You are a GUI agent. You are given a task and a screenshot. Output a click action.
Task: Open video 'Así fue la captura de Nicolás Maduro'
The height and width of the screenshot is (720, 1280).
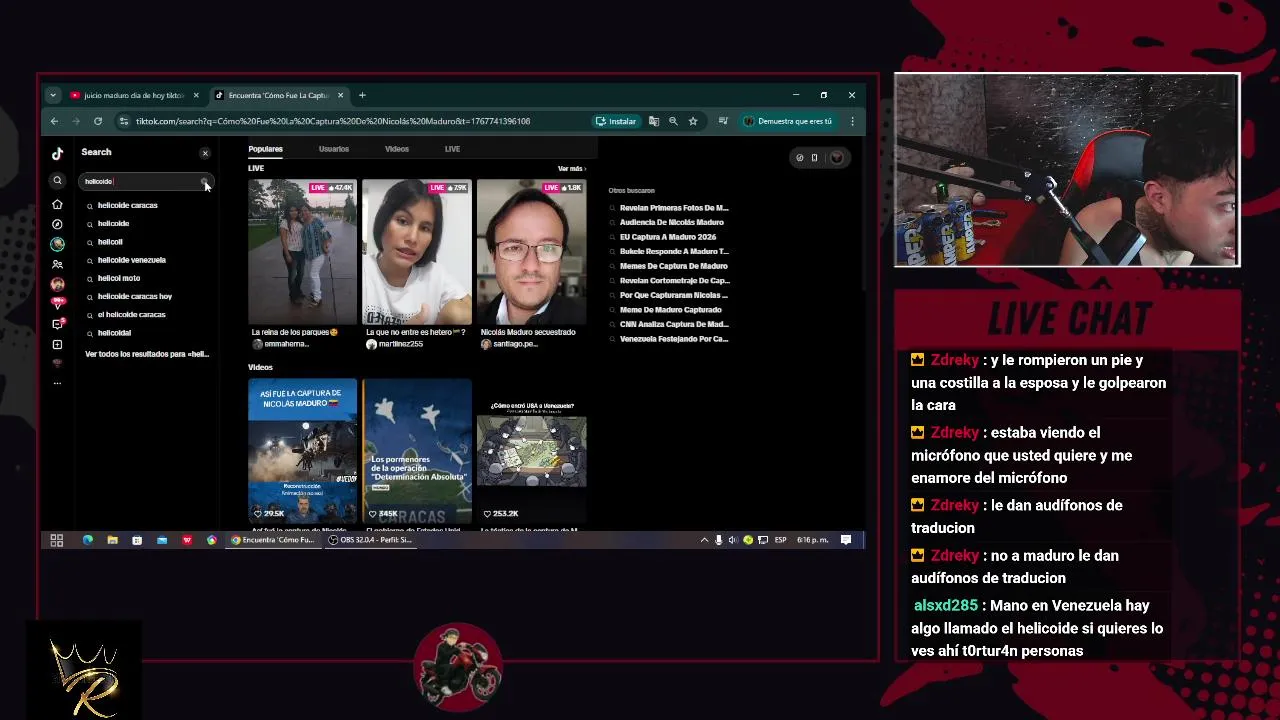pos(302,451)
